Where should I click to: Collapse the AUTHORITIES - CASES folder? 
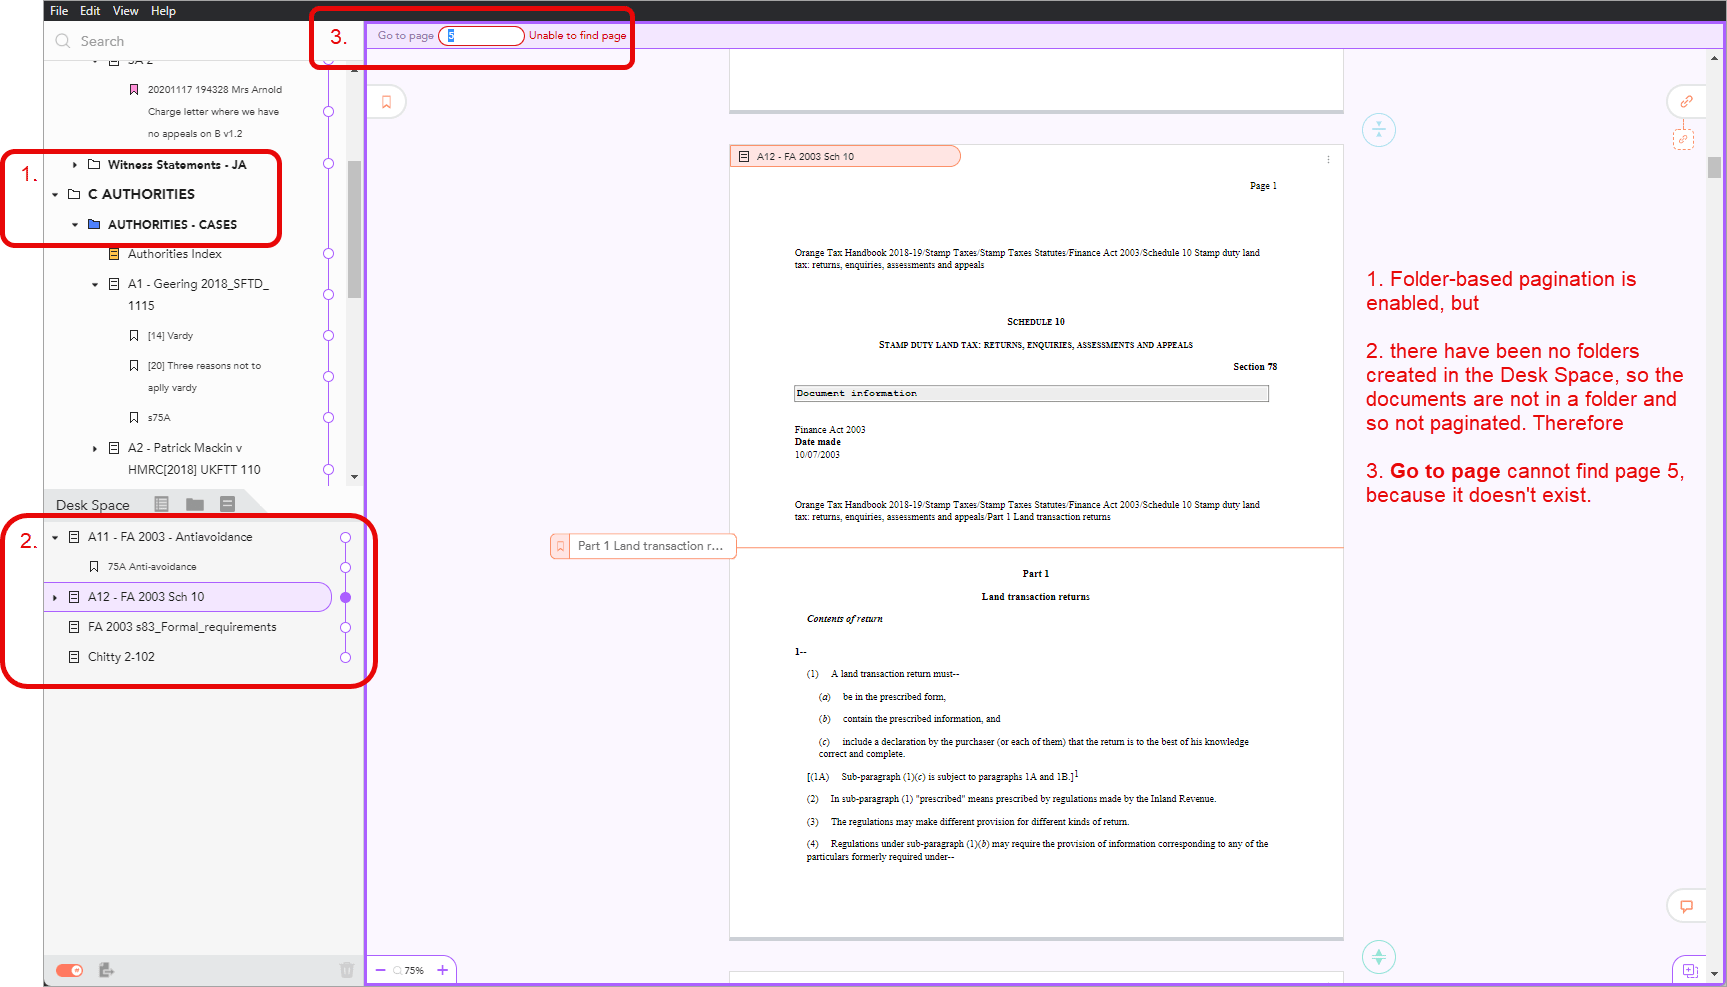[x=74, y=225]
